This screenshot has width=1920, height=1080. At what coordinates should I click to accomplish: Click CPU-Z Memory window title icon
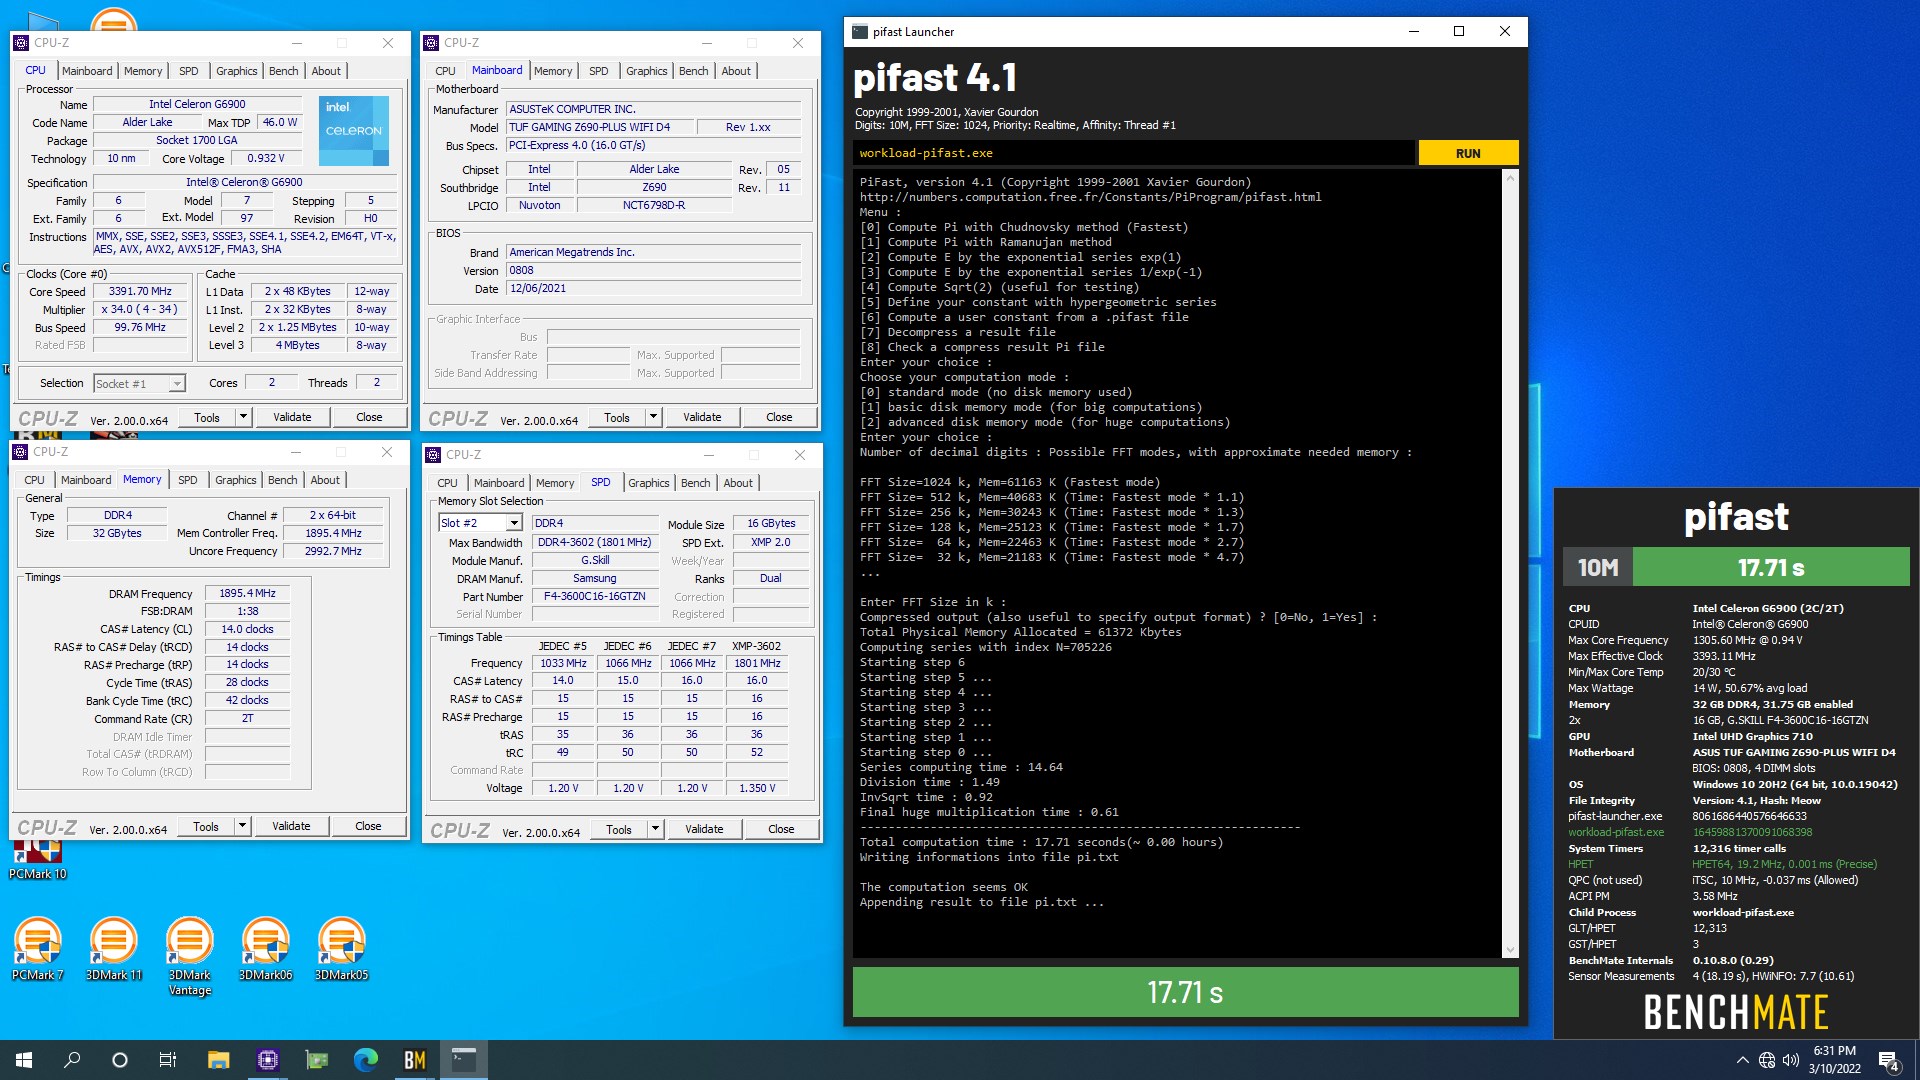tap(20, 452)
